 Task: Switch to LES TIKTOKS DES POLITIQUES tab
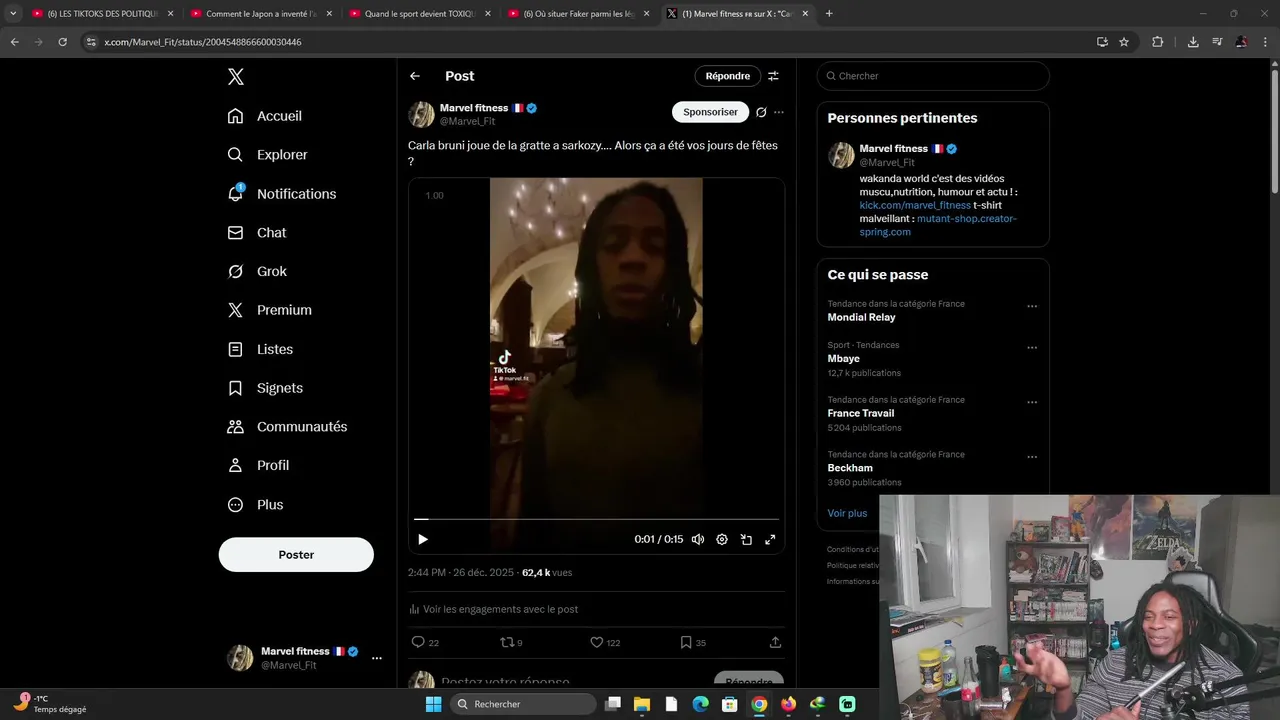(102, 14)
